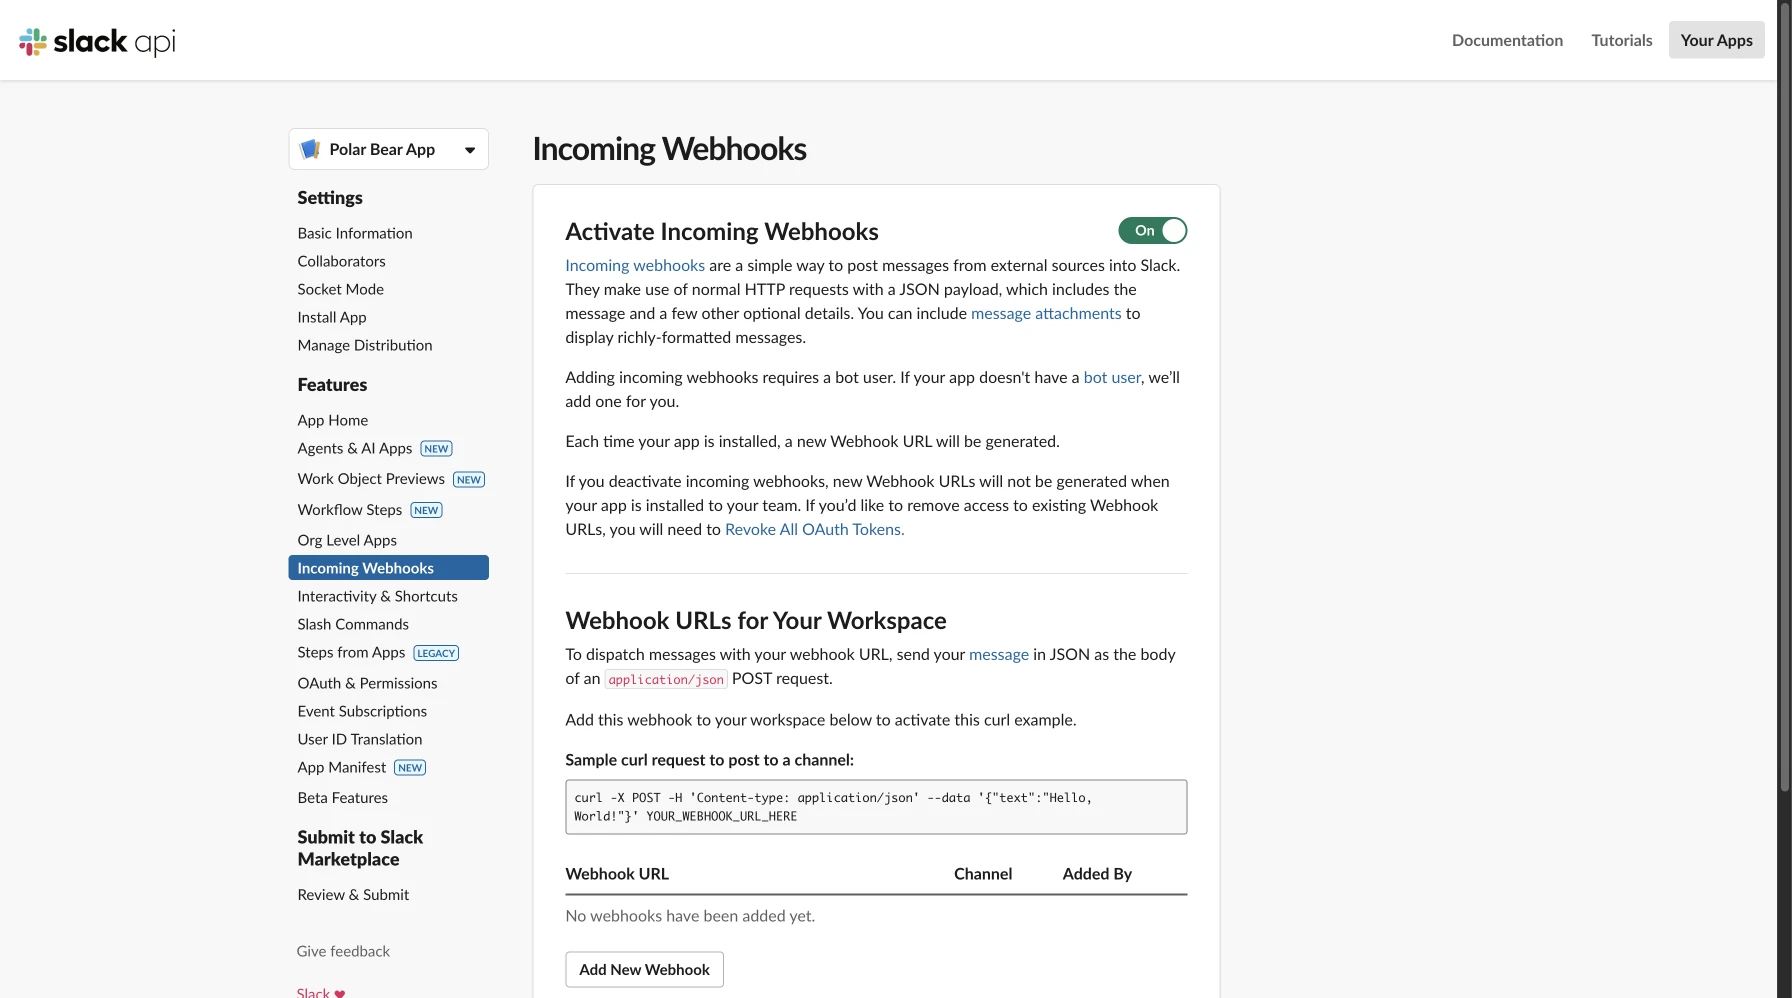Open the Your Apps tab
This screenshot has height=998, width=1792.
pyautogui.click(x=1716, y=40)
